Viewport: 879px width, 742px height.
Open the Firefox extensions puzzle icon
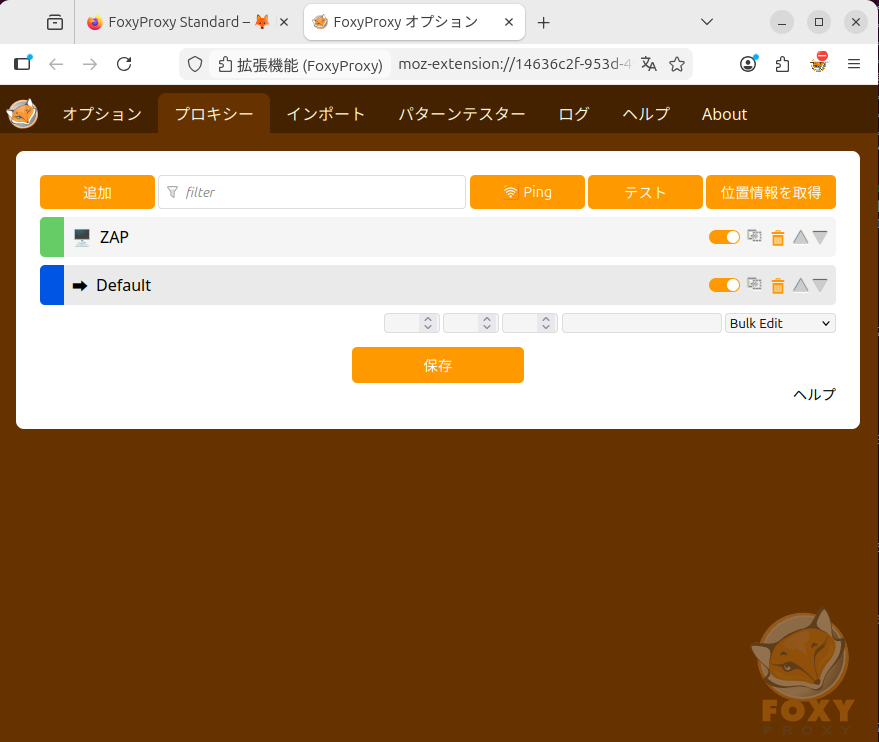[x=783, y=64]
